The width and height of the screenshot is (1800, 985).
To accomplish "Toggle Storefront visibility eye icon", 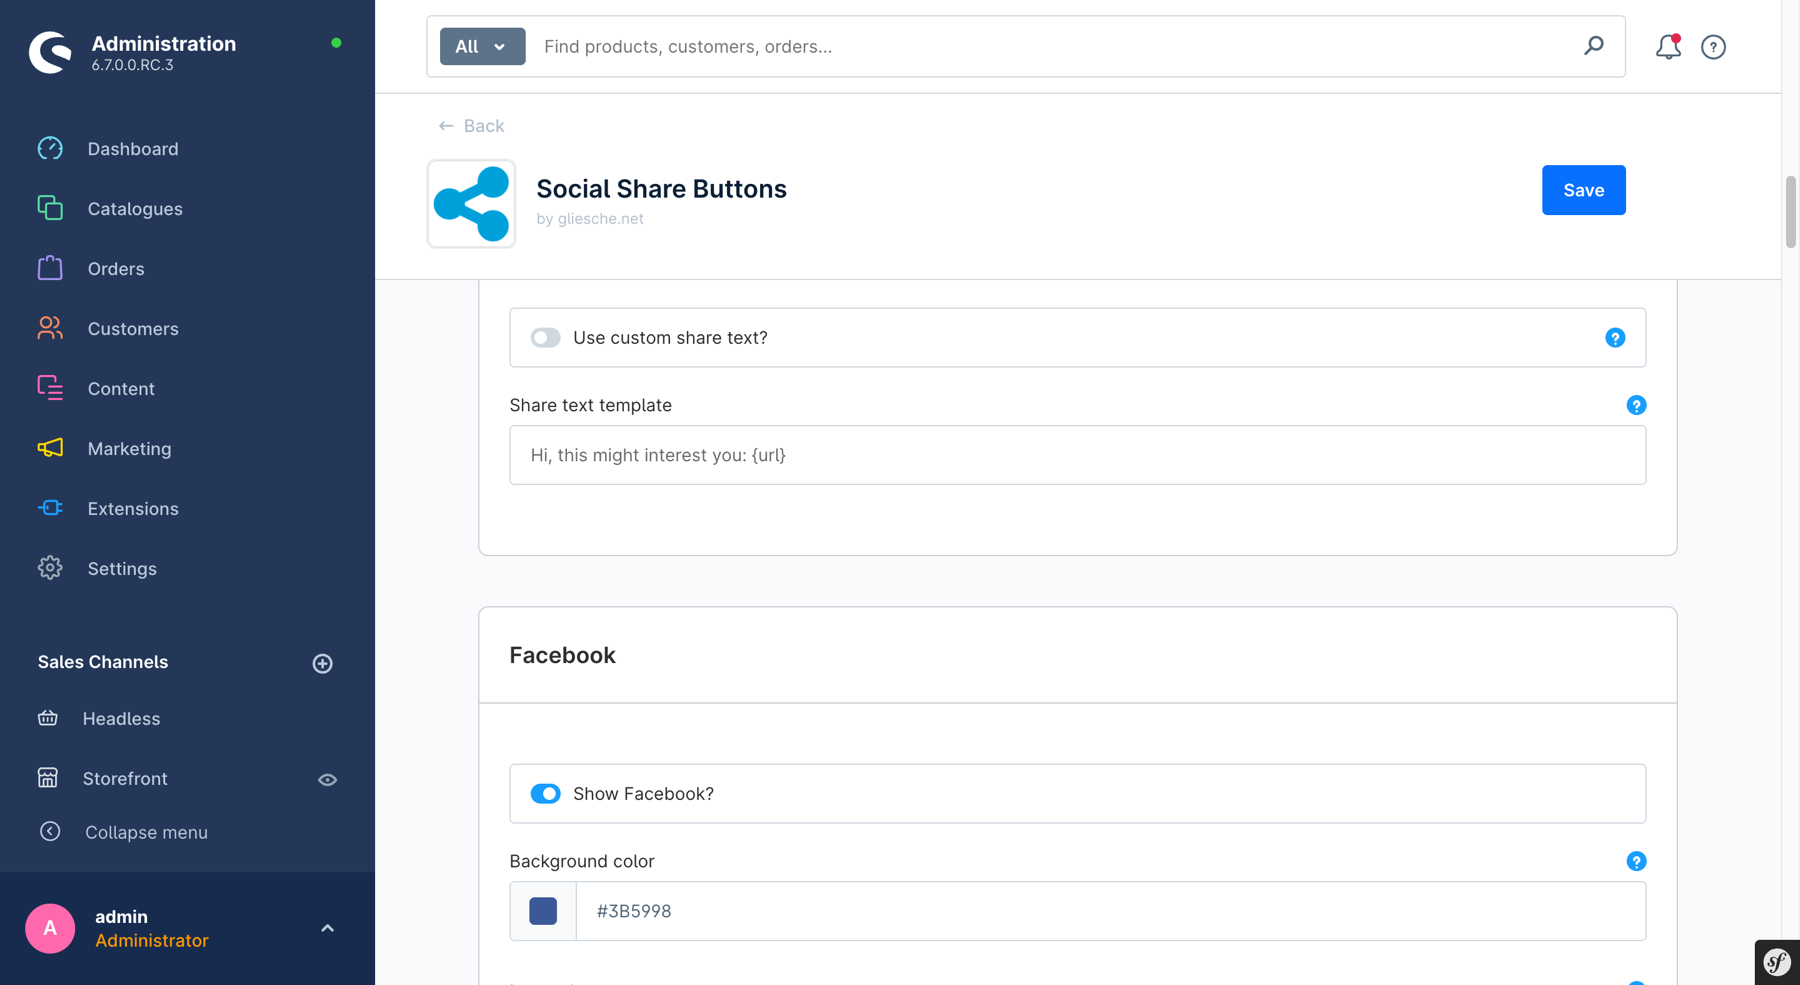I will click(327, 779).
